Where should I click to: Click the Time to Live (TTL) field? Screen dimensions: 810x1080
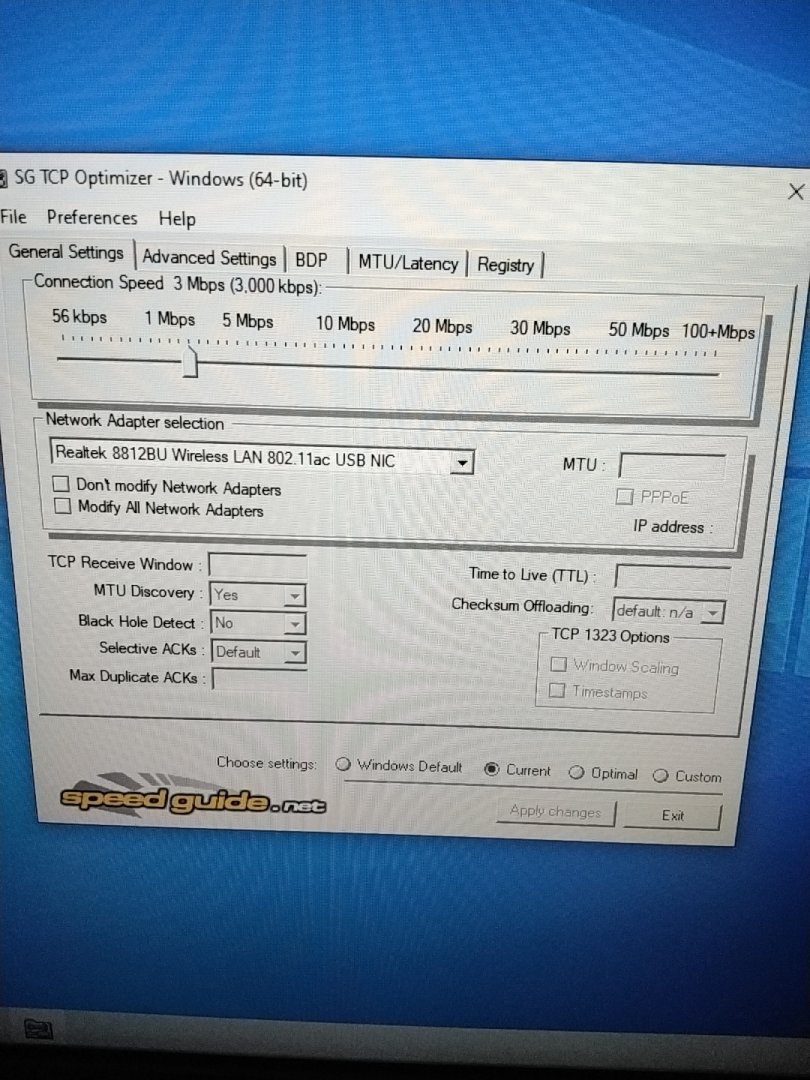[672, 577]
